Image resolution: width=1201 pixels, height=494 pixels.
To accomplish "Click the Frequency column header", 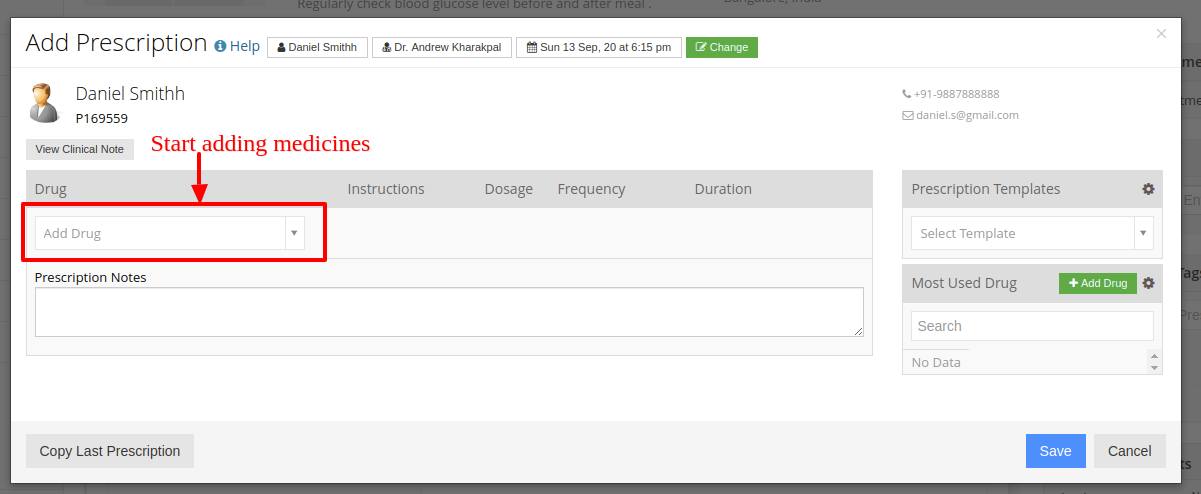I will (592, 189).
